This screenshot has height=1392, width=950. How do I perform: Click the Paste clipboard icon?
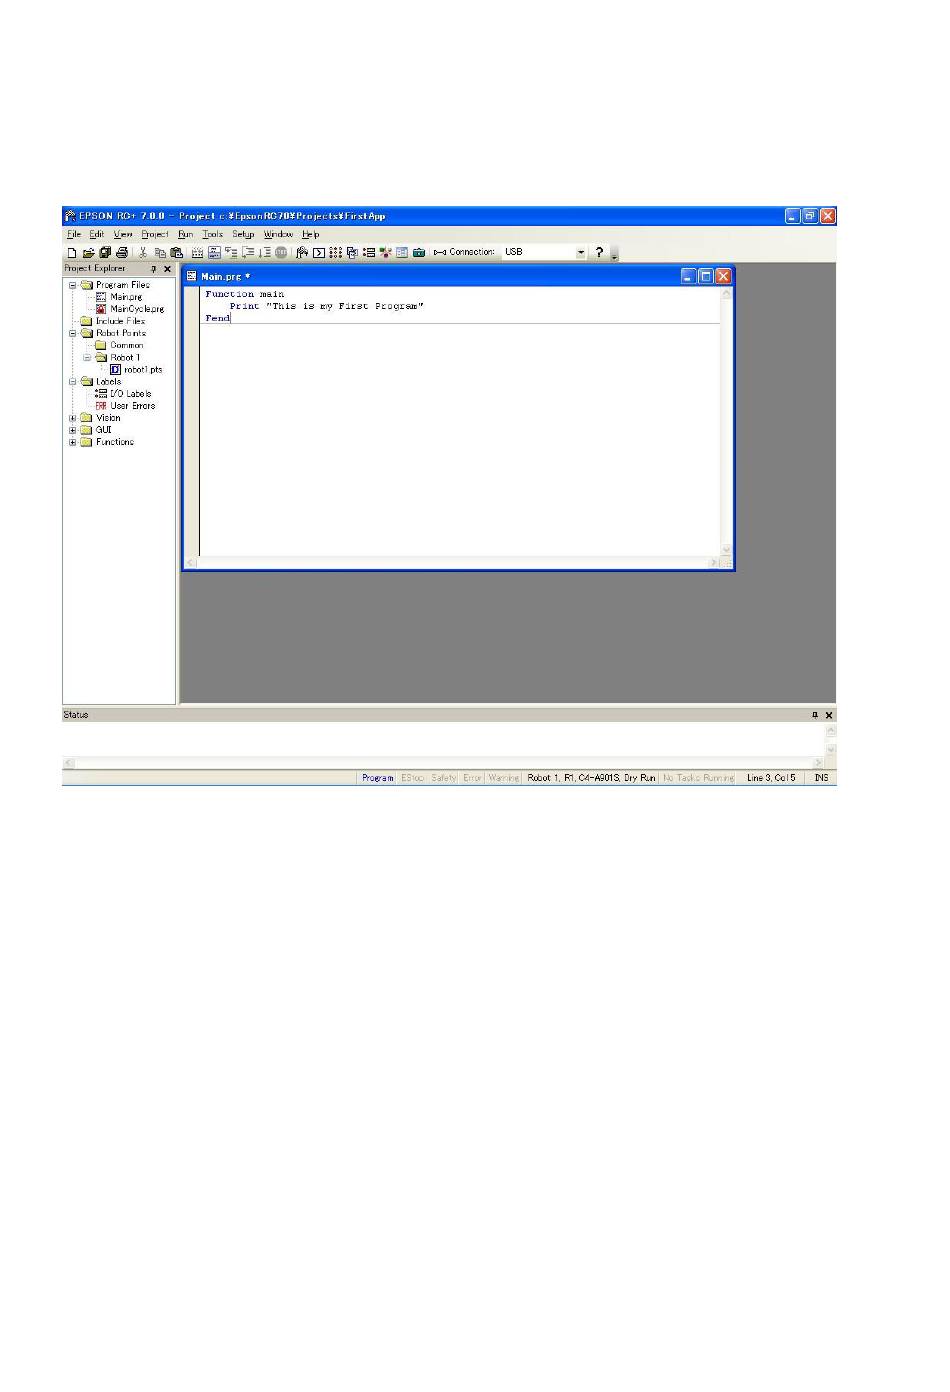pos(176,253)
